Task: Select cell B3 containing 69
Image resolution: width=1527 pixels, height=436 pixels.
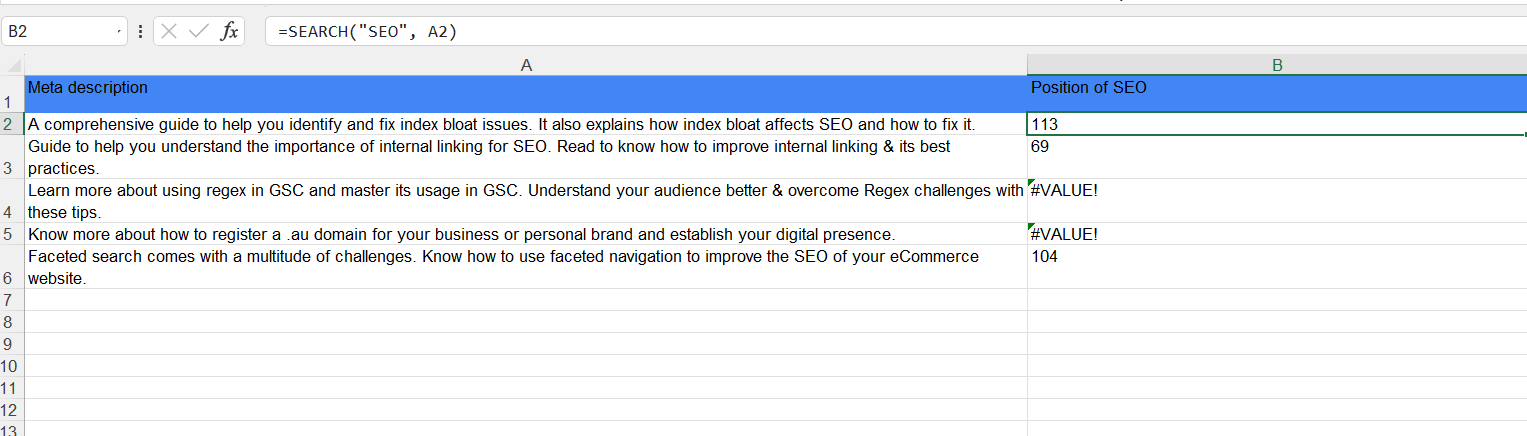Action: [x=1277, y=157]
